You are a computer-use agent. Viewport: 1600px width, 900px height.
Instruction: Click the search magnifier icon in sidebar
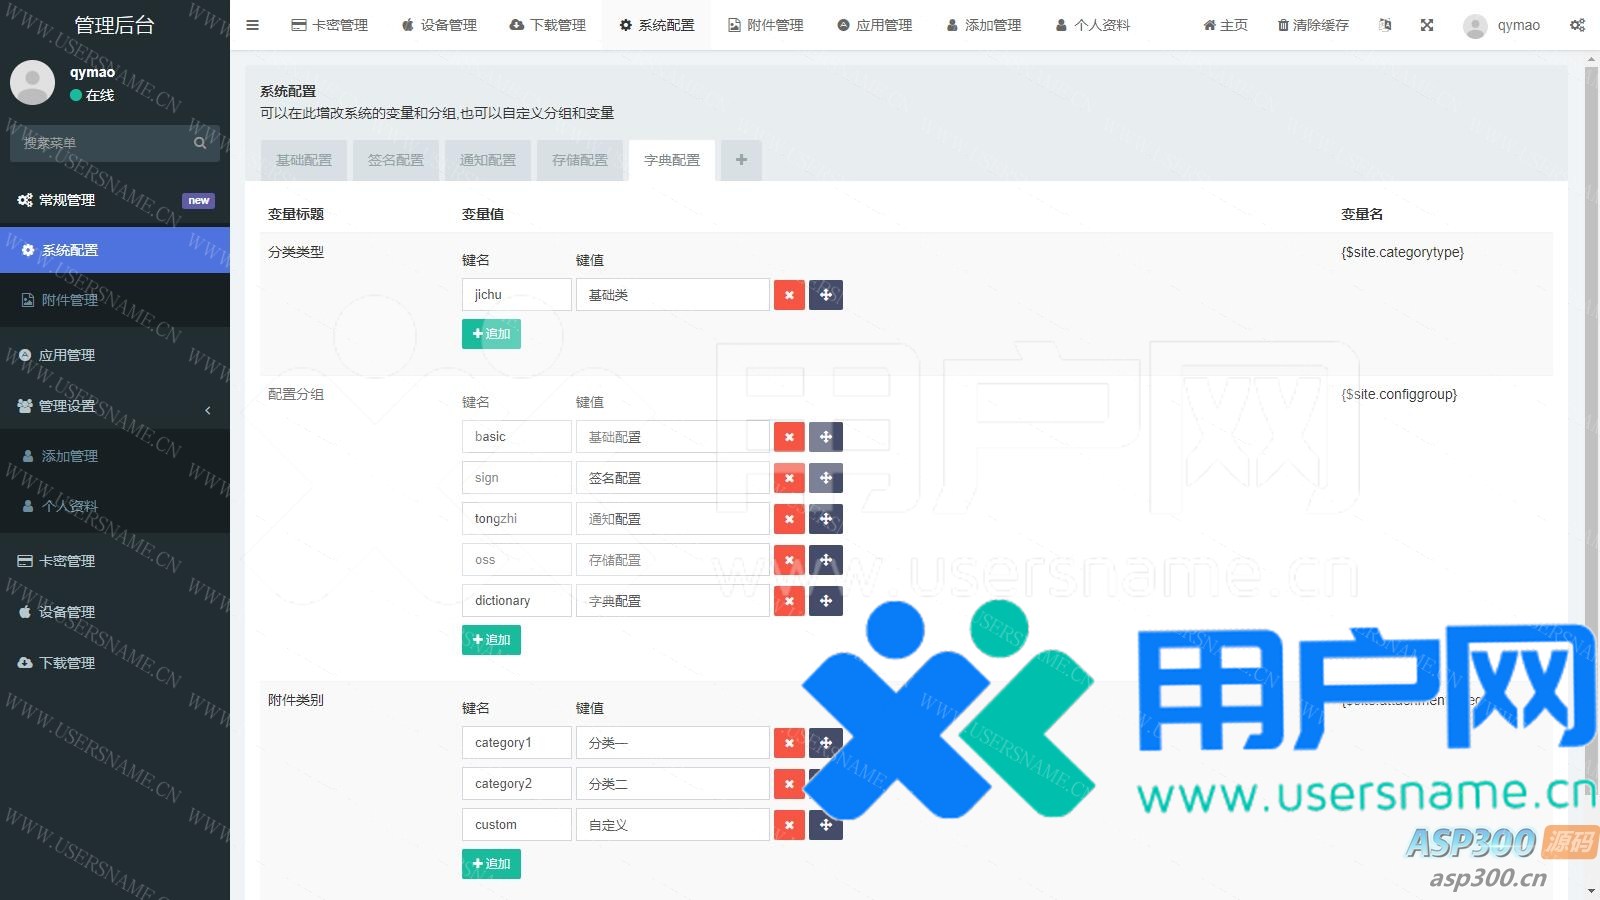pyautogui.click(x=200, y=143)
